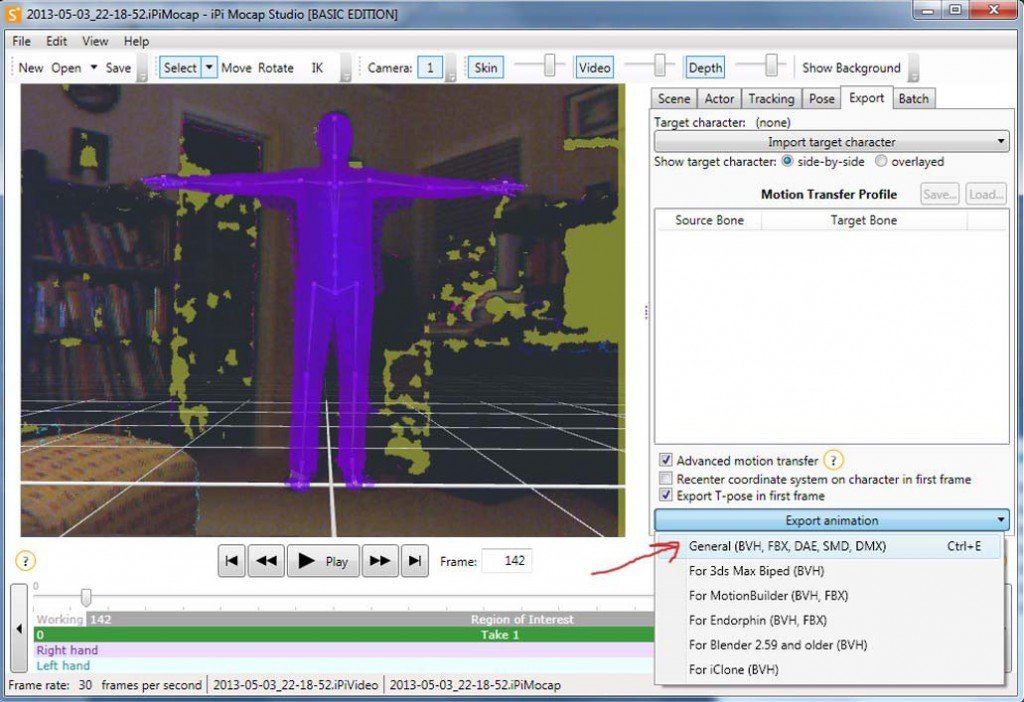The image size is (1024, 702).
Task: Switch to the Batch tab
Action: click(914, 99)
